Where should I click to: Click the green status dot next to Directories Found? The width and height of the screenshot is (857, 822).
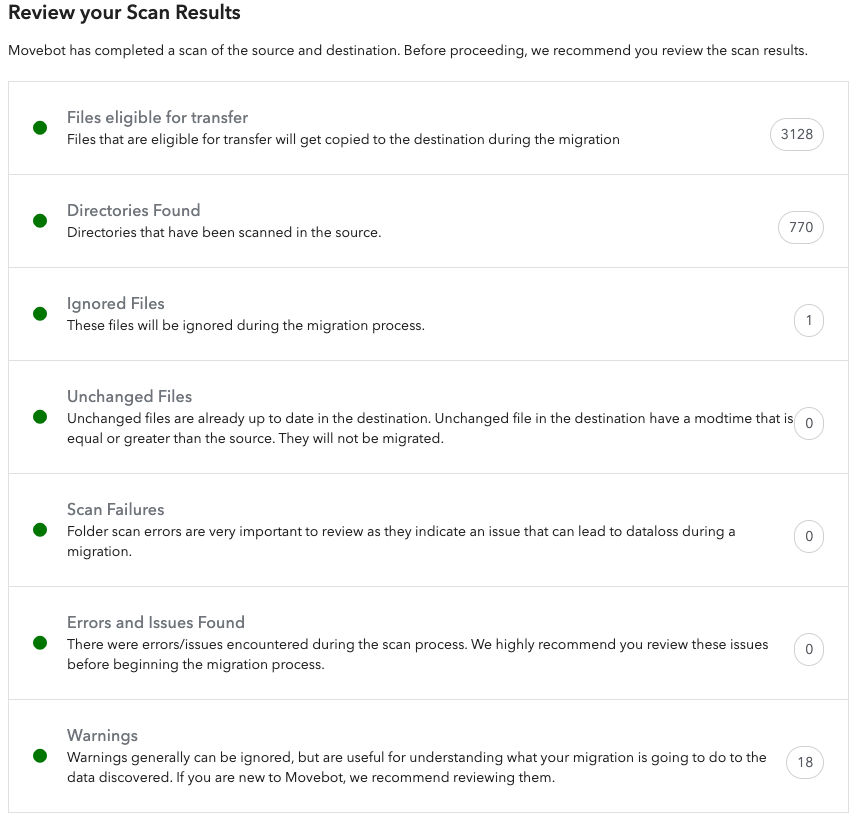coord(39,219)
